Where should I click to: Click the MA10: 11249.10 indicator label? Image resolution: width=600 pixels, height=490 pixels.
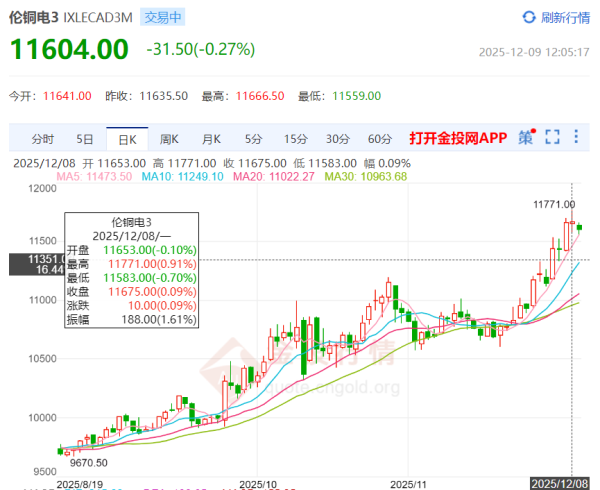click(183, 177)
